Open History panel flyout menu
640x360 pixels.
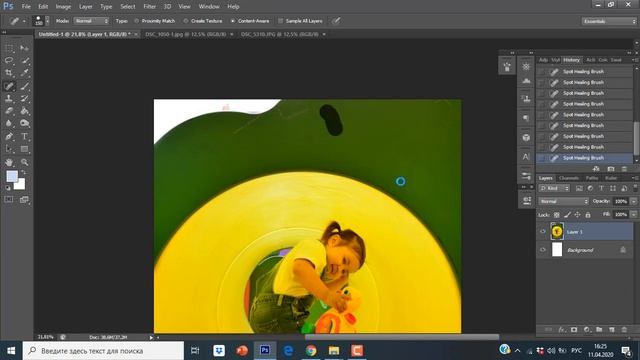[634, 60]
